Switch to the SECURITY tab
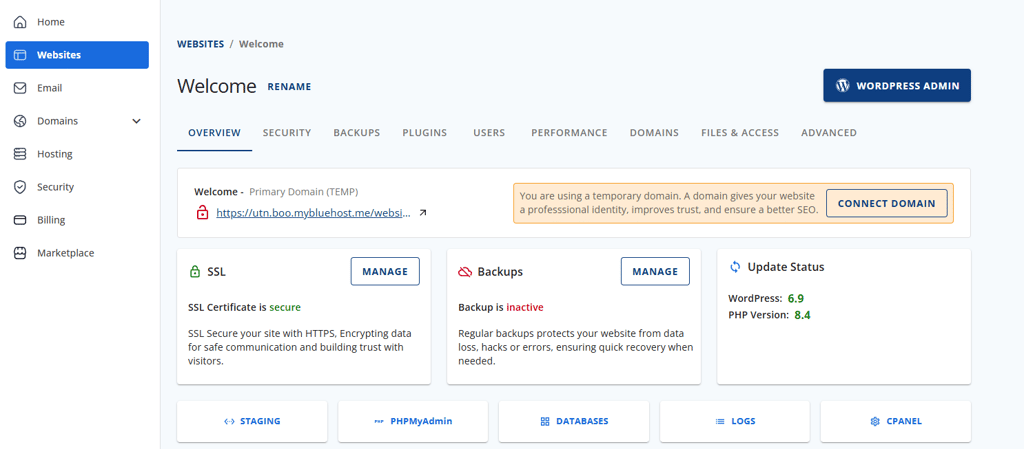Viewport: 1024px width, 449px height. 287,132
